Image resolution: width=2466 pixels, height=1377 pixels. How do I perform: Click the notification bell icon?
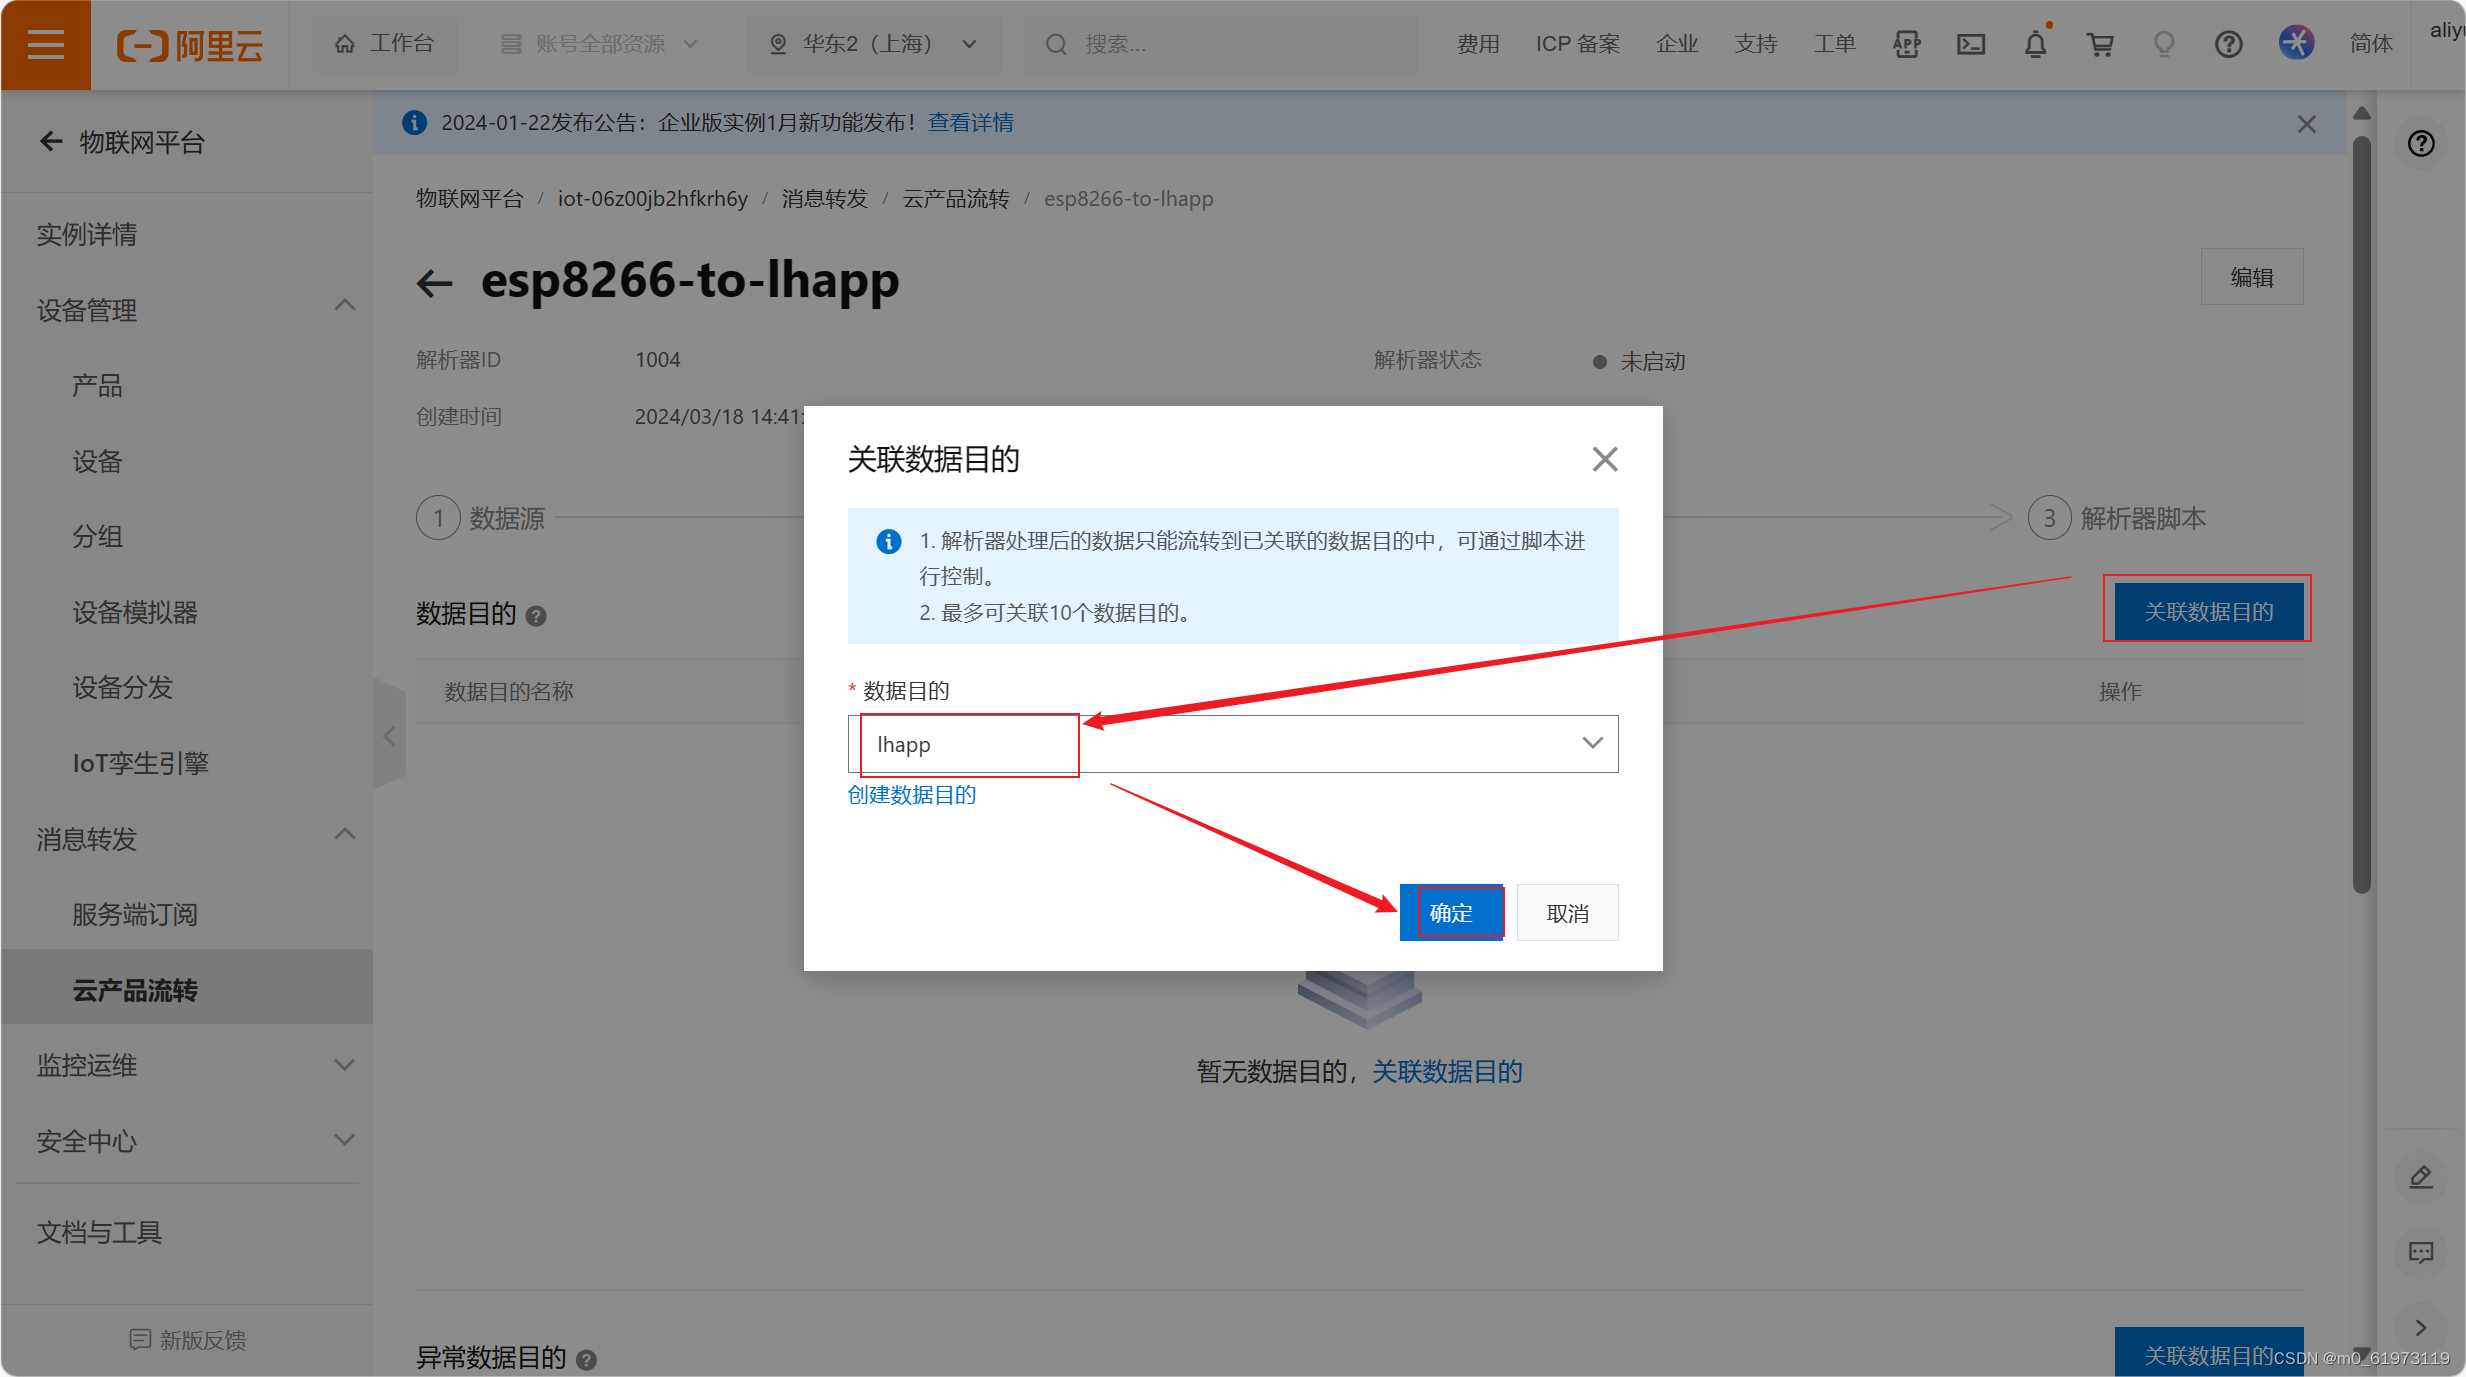[x=2035, y=44]
